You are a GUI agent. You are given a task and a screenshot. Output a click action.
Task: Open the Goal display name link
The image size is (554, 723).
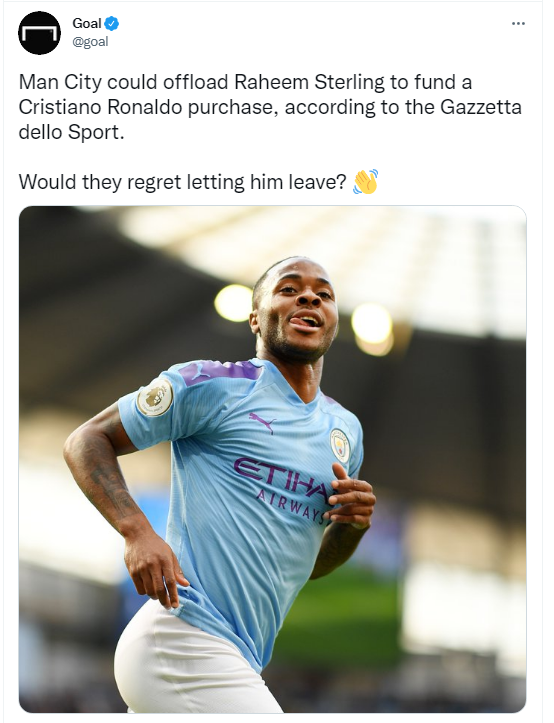click(87, 23)
